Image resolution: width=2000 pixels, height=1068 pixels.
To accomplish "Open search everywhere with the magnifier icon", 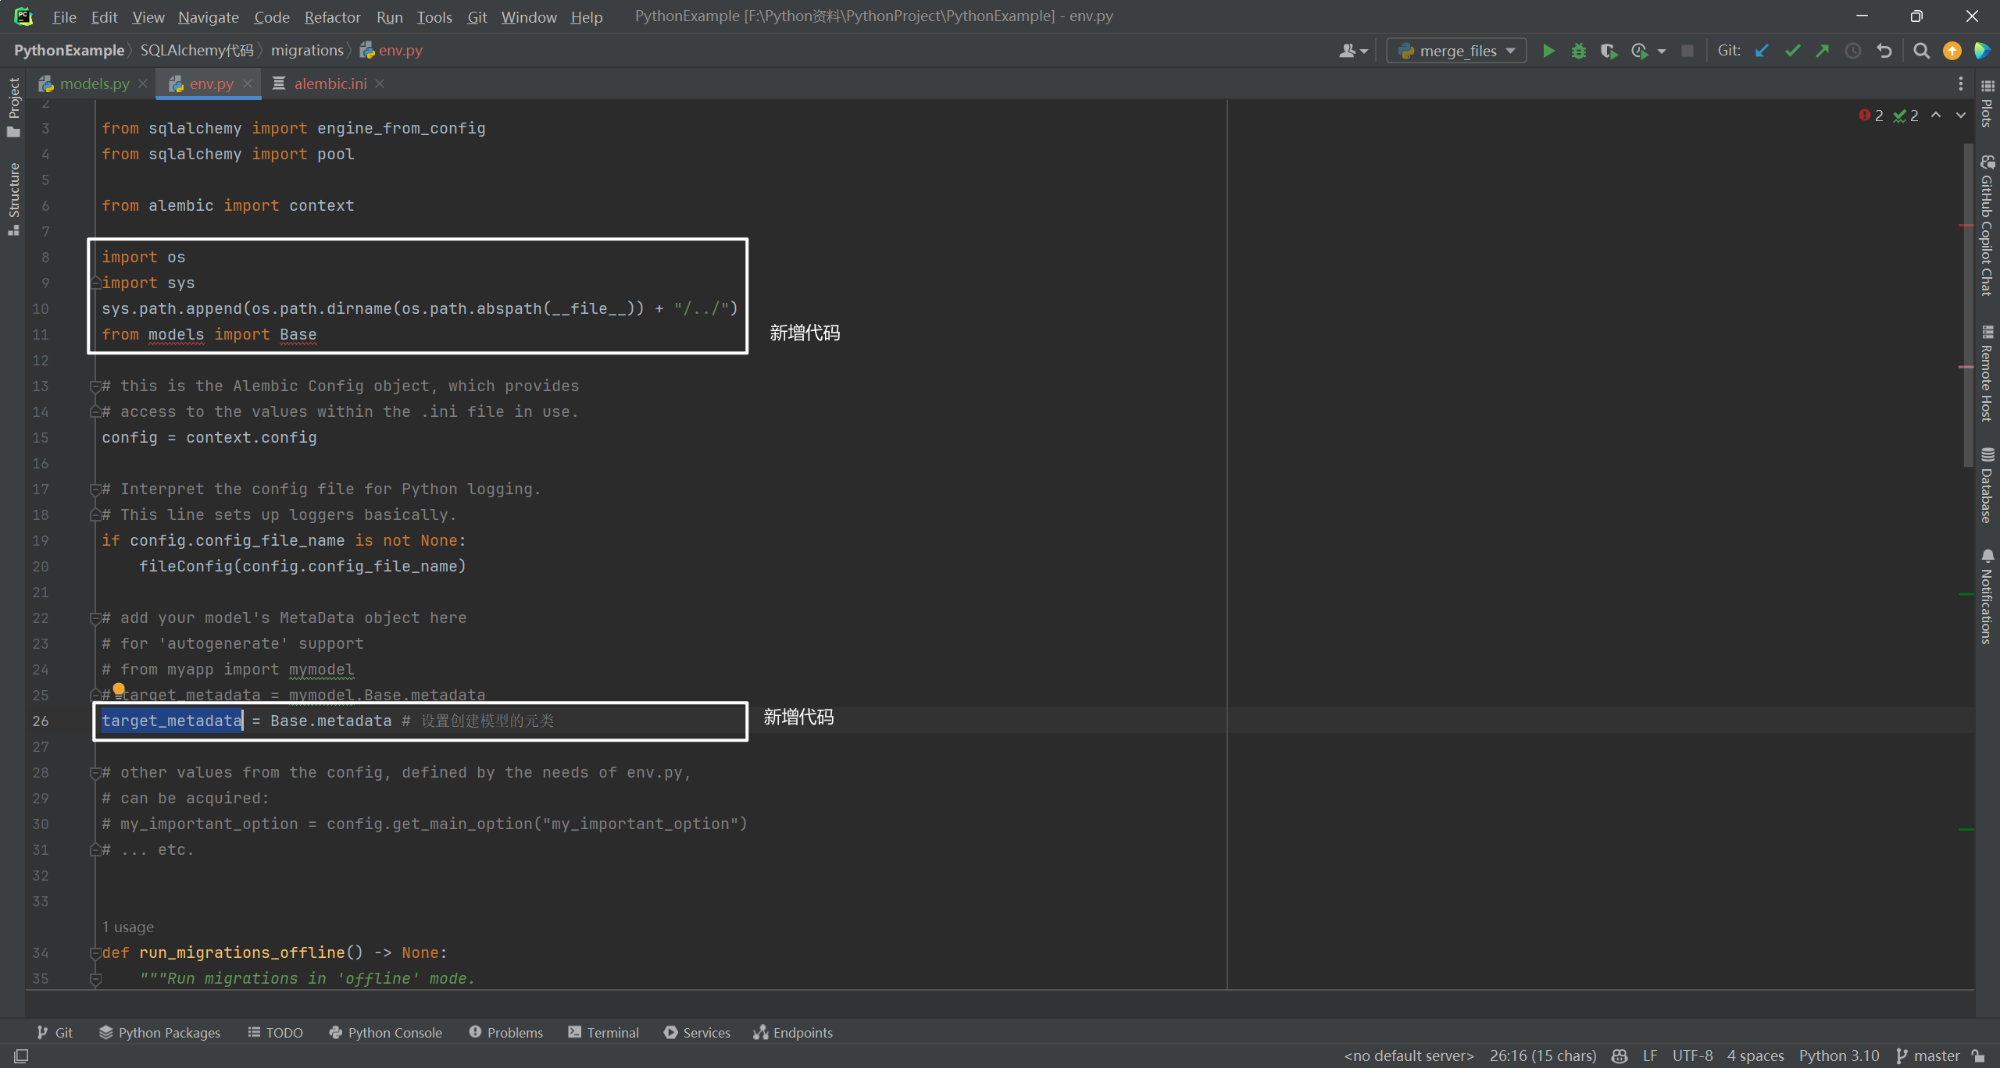I will pos(1921,50).
